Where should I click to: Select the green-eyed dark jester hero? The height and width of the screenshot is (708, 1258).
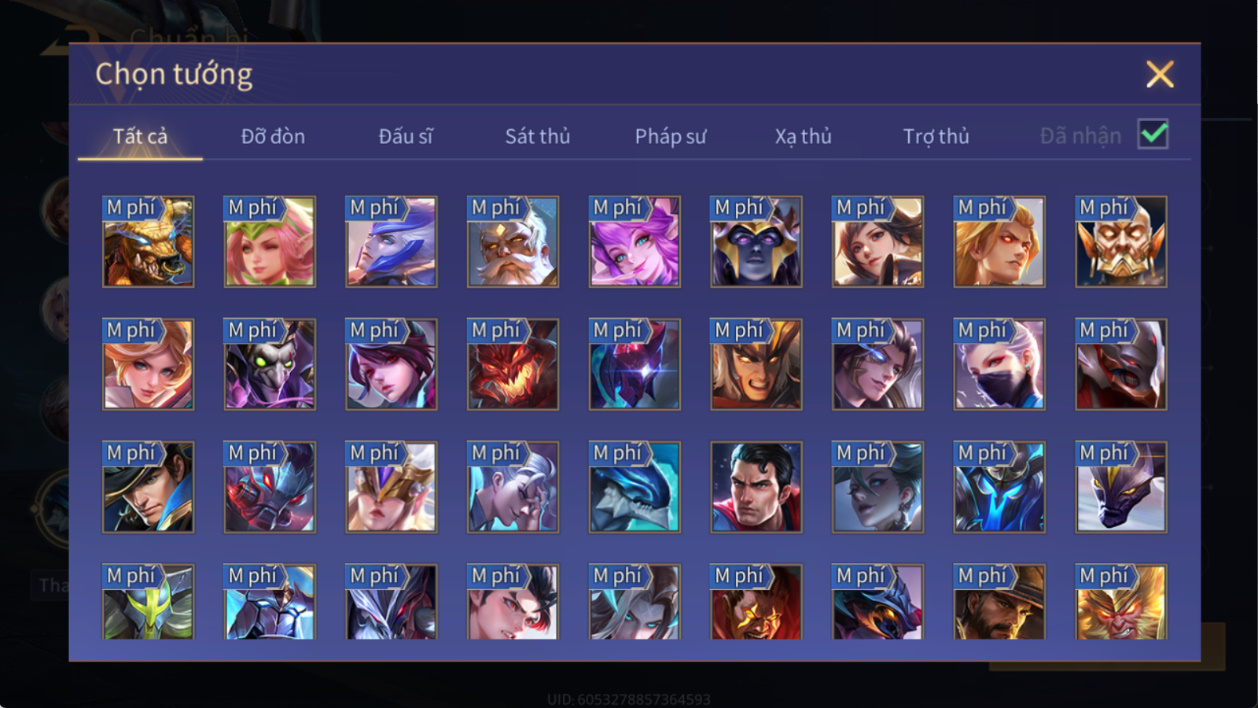point(270,364)
